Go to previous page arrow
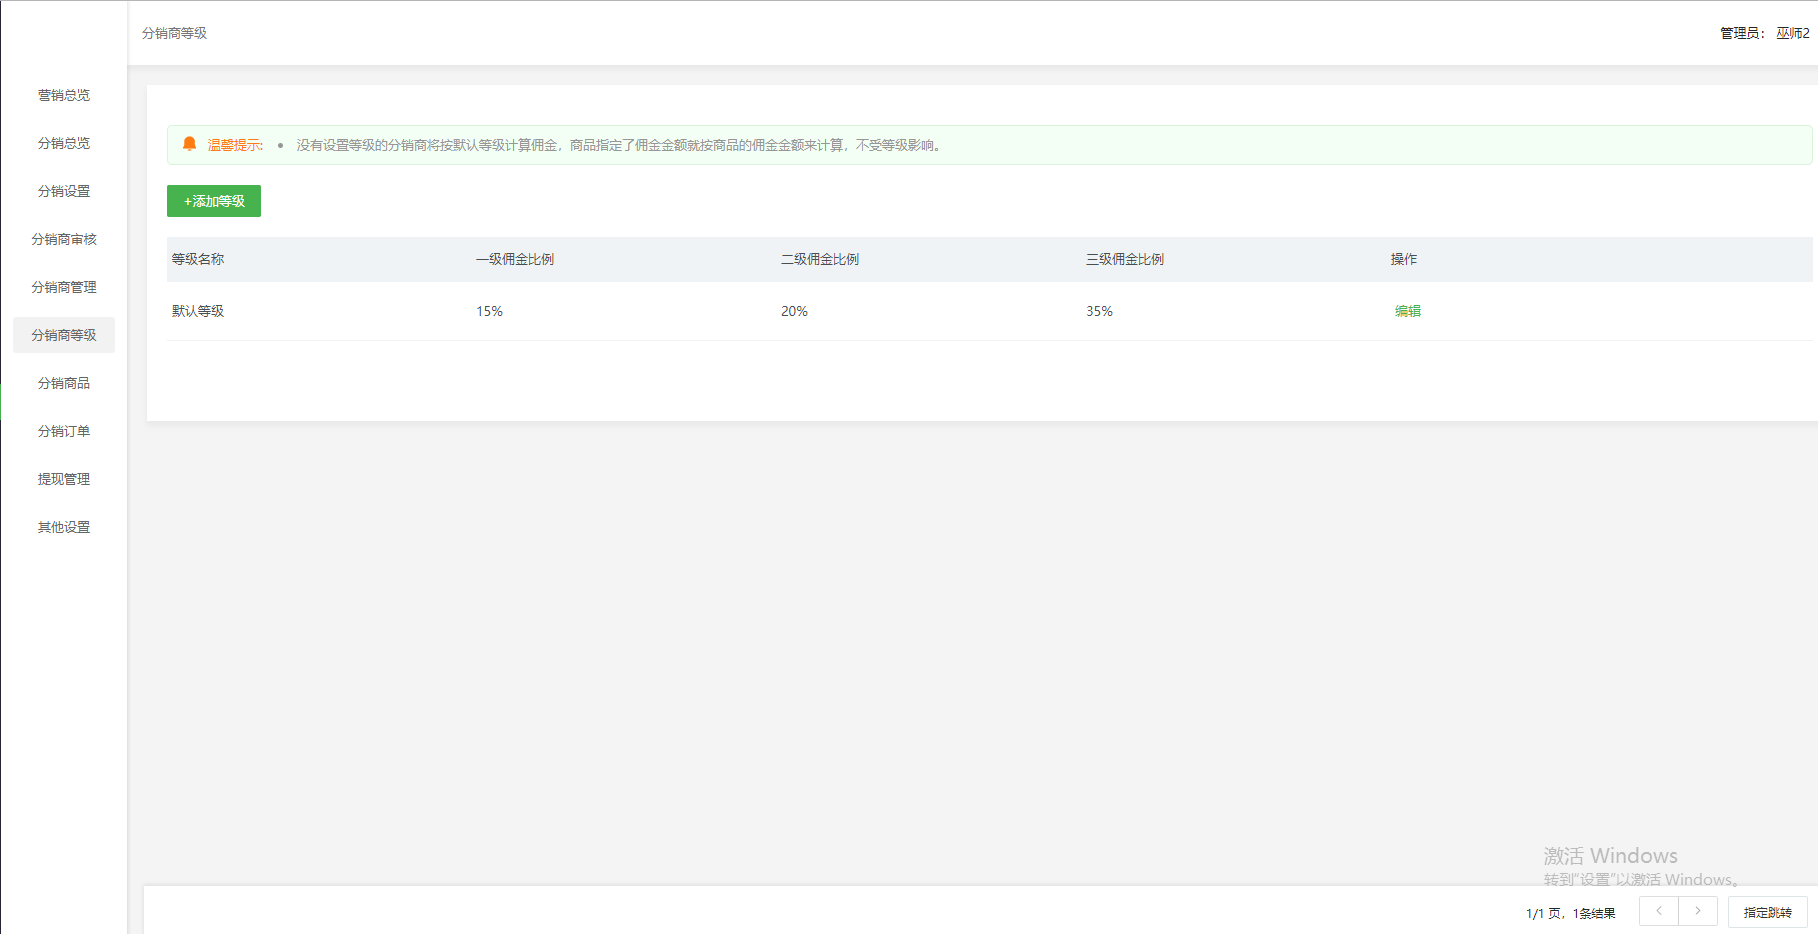1818x934 pixels. coord(1658,911)
